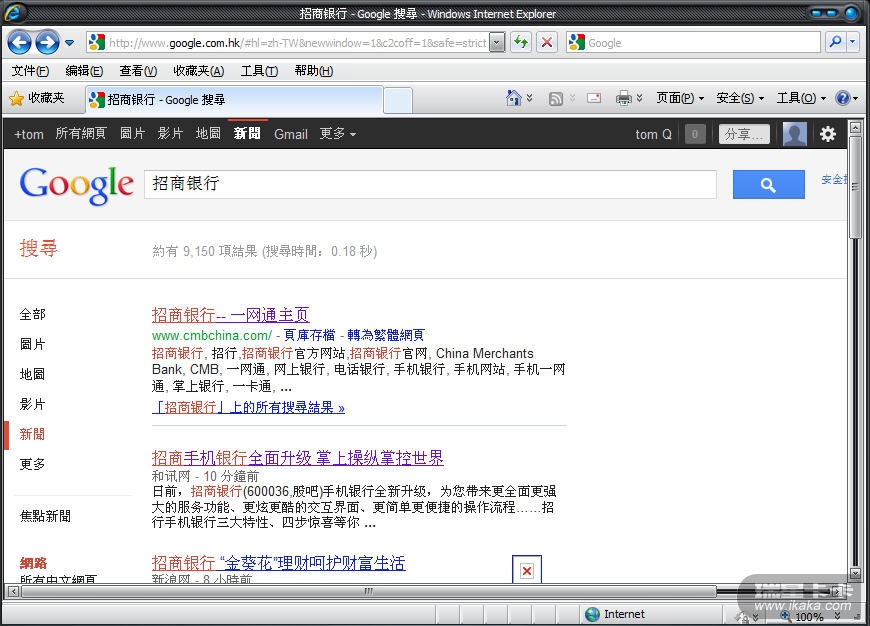Refresh the page using the green arrows icon
The width and height of the screenshot is (870, 626).
[521, 42]
